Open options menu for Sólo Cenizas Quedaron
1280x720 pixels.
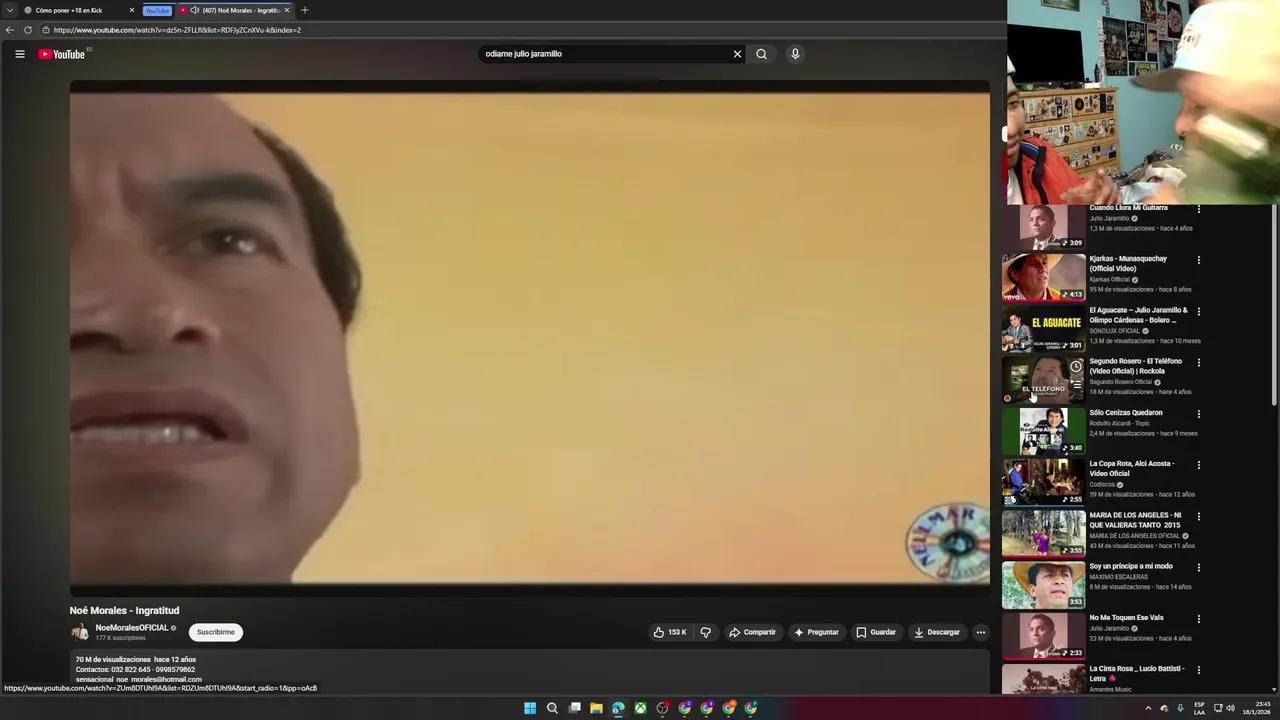click(x=1198, y=414)
